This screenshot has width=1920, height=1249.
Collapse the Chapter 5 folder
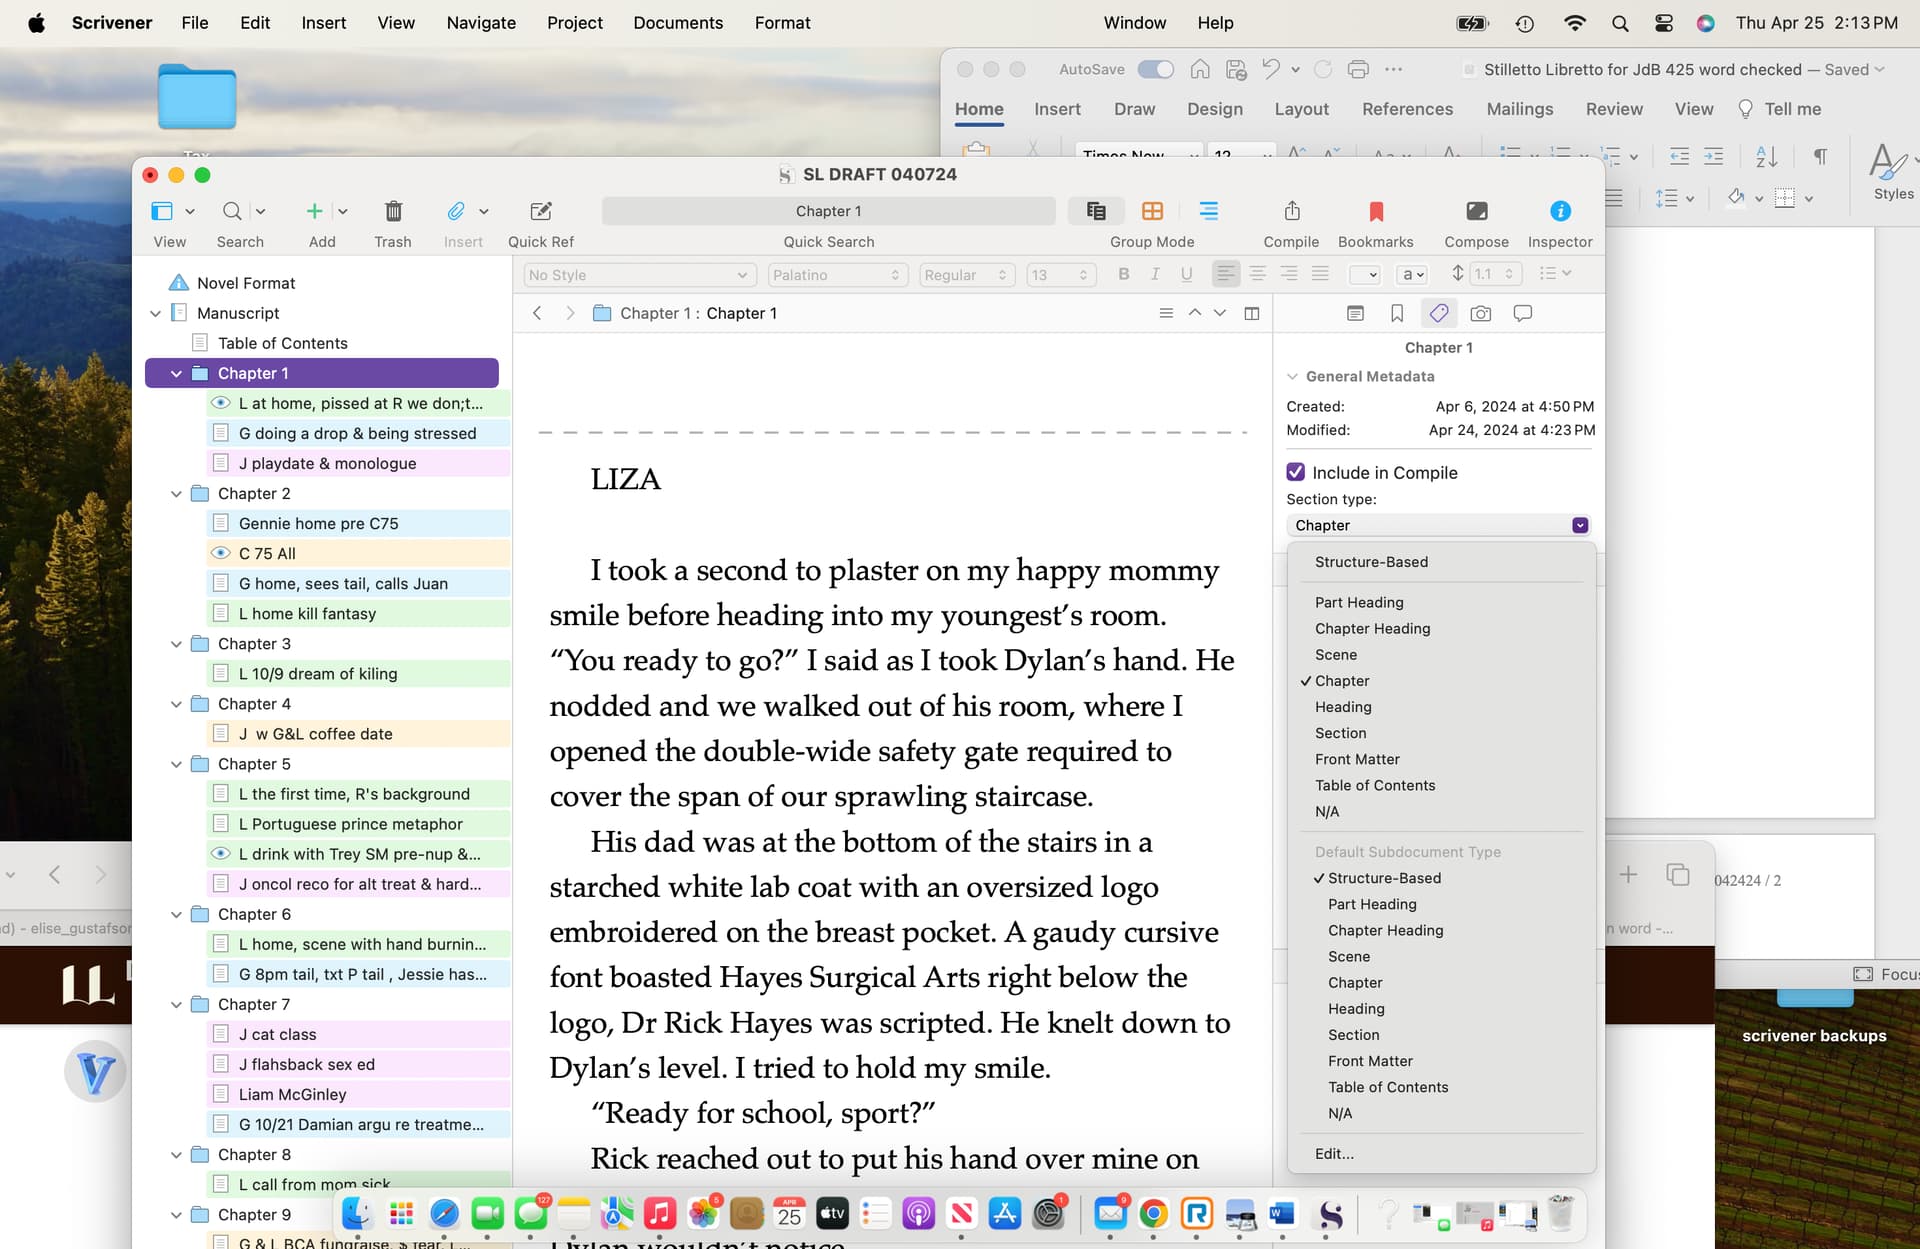pos(176,764)
